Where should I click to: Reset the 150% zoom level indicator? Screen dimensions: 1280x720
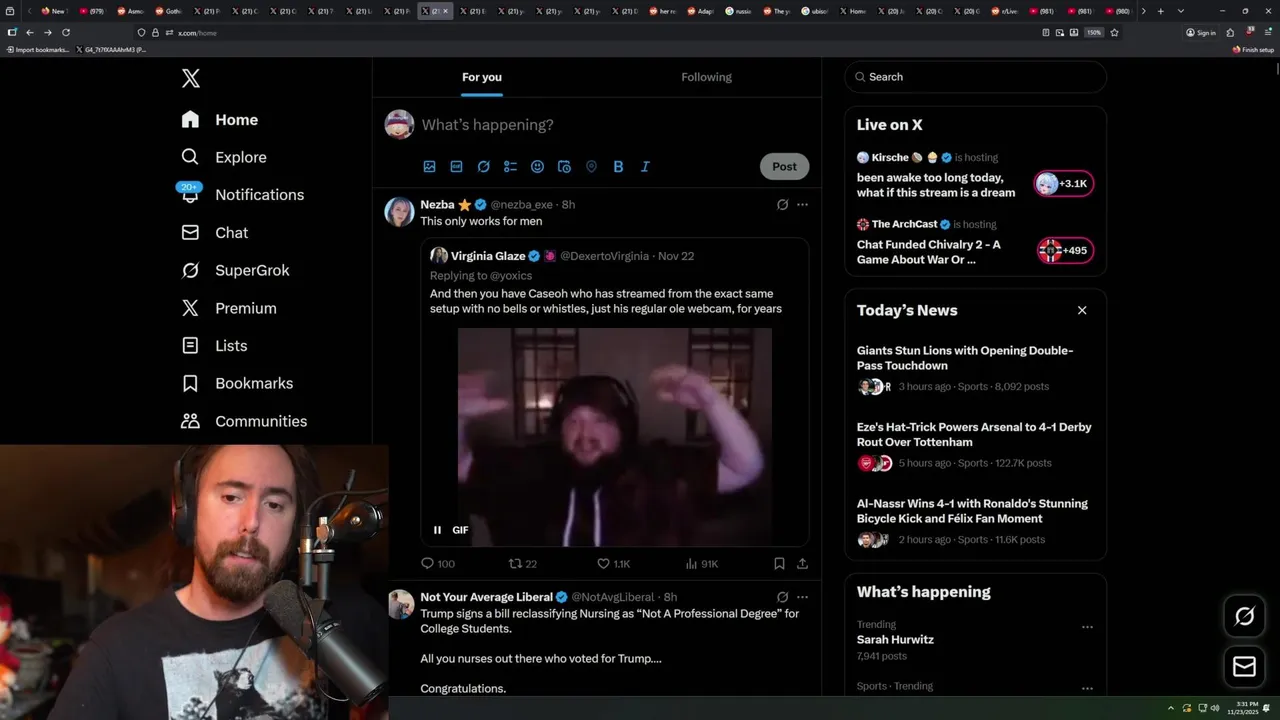pos(1094,33)
